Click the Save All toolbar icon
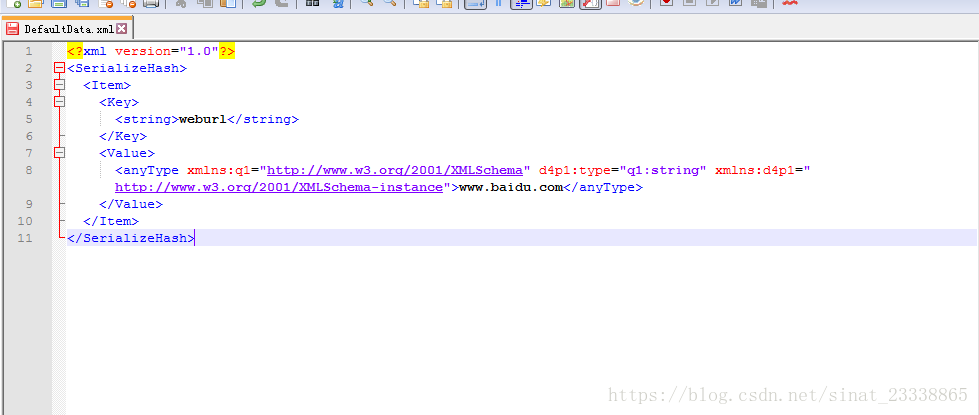Viewport: 979px width, 415px height. click(x=82, y=3)
